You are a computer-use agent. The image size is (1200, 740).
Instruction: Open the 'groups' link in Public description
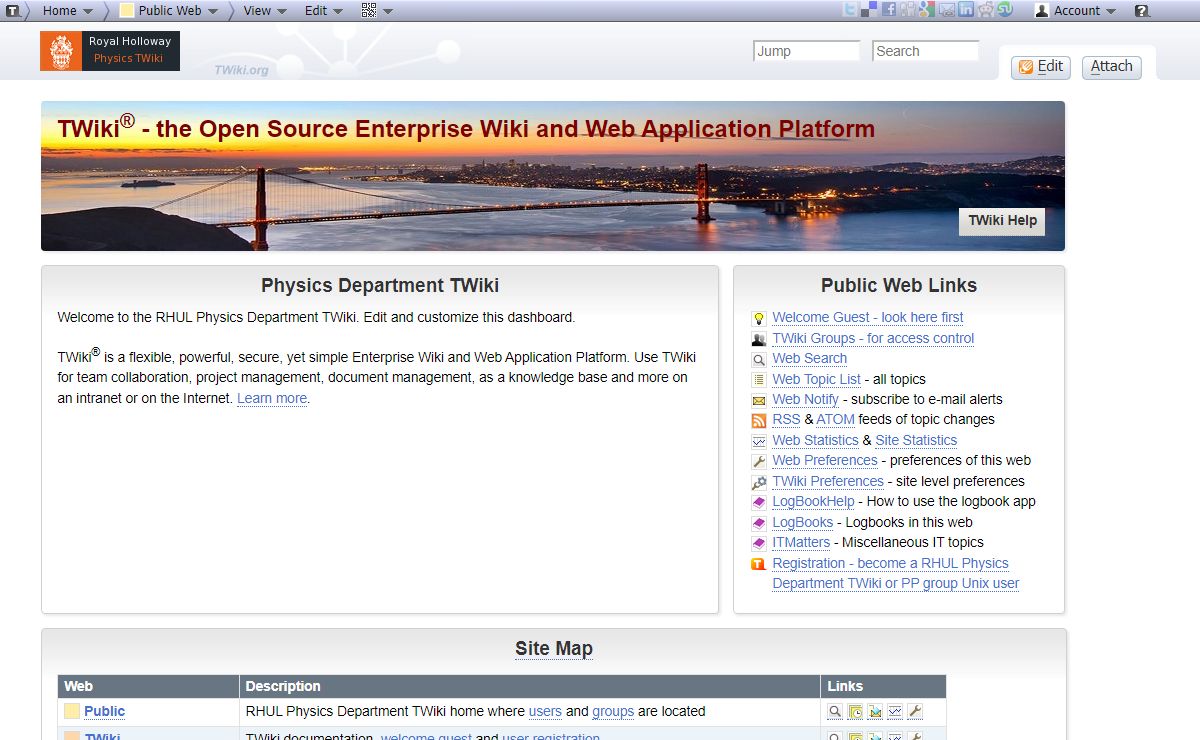[613, 711]
